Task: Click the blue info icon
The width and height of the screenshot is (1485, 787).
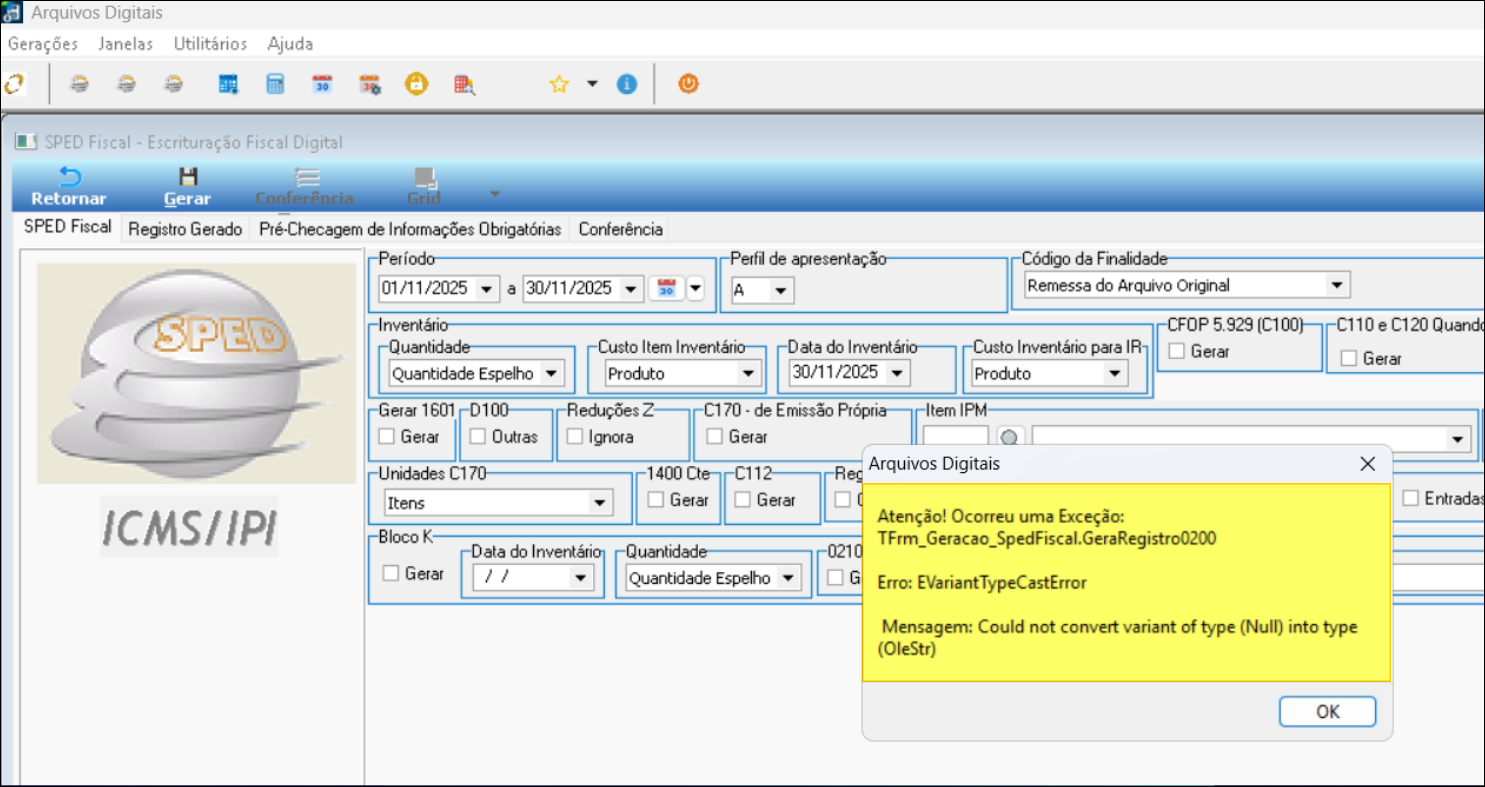Action: pyautogui.click(x=627, y=85)
